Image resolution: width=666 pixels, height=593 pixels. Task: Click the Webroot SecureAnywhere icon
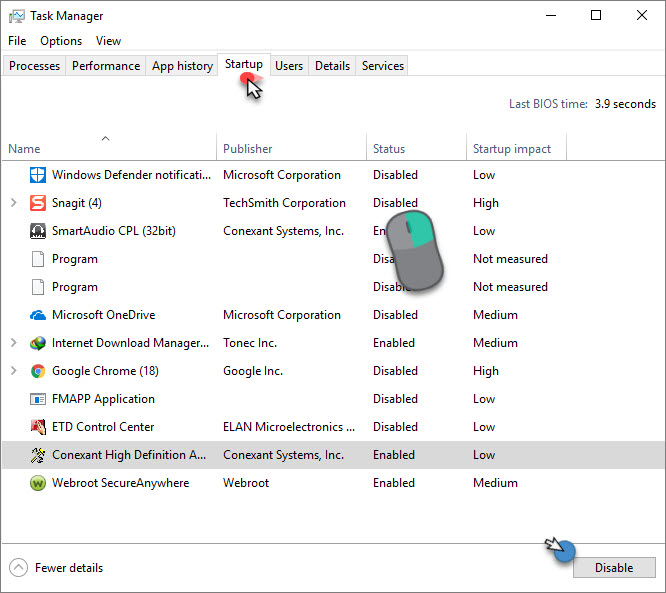tap(38, 483)
